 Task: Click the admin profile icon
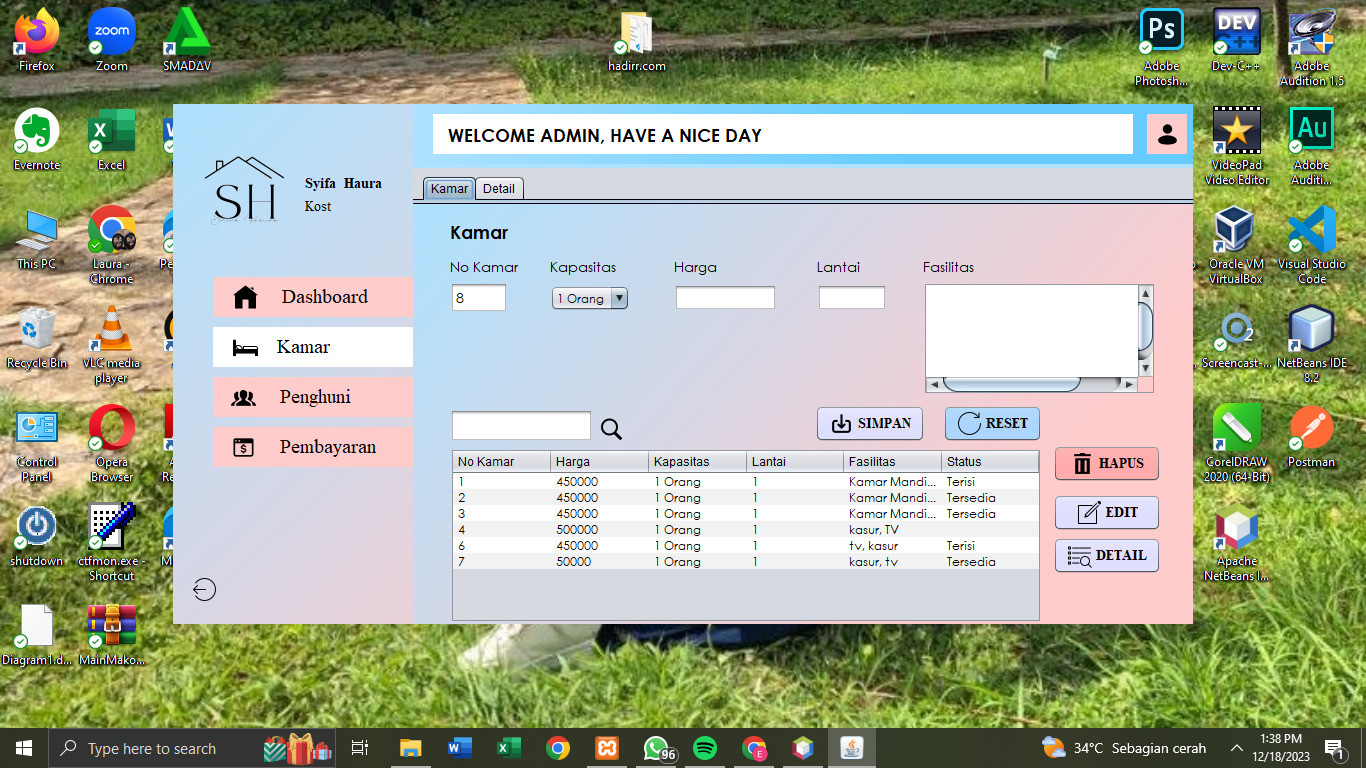[1166, 134]
